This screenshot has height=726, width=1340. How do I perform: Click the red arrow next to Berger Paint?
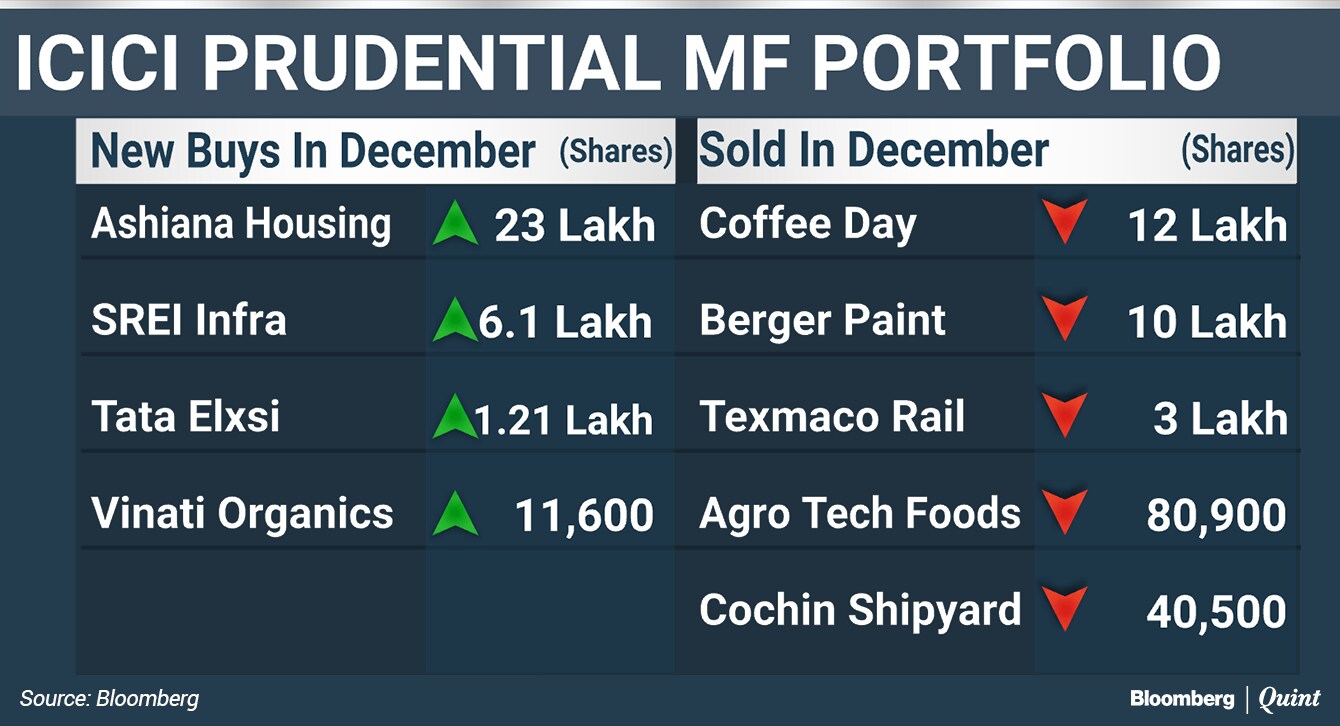point(1063,320)
